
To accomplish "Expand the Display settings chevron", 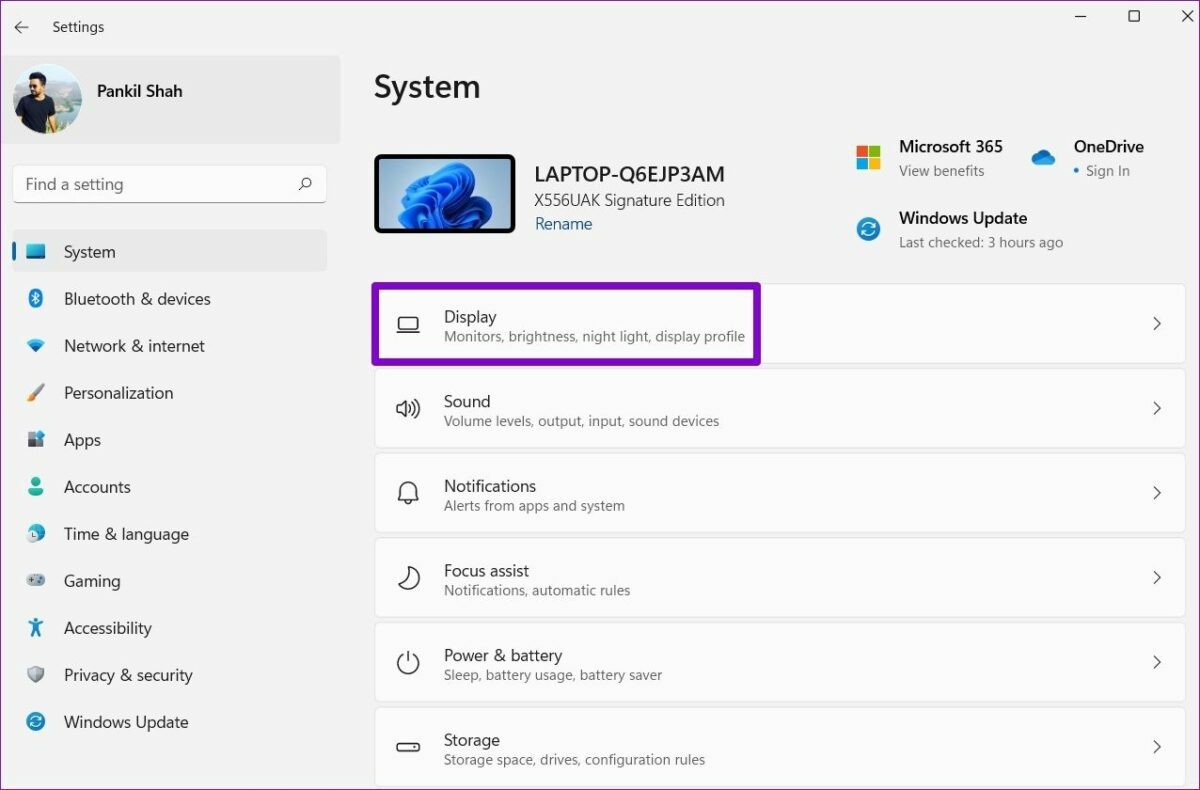I will click(x=1156, y=324).
